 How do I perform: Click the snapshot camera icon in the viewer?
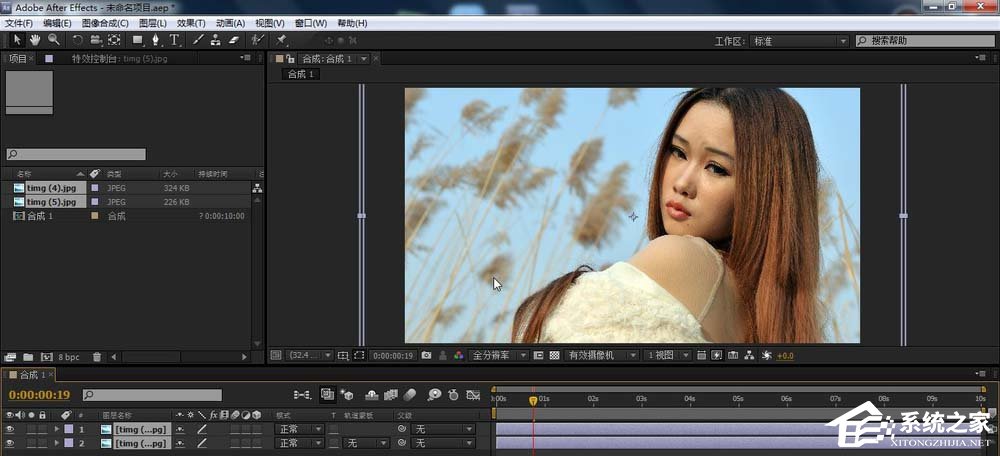click(x=427, y=355)
